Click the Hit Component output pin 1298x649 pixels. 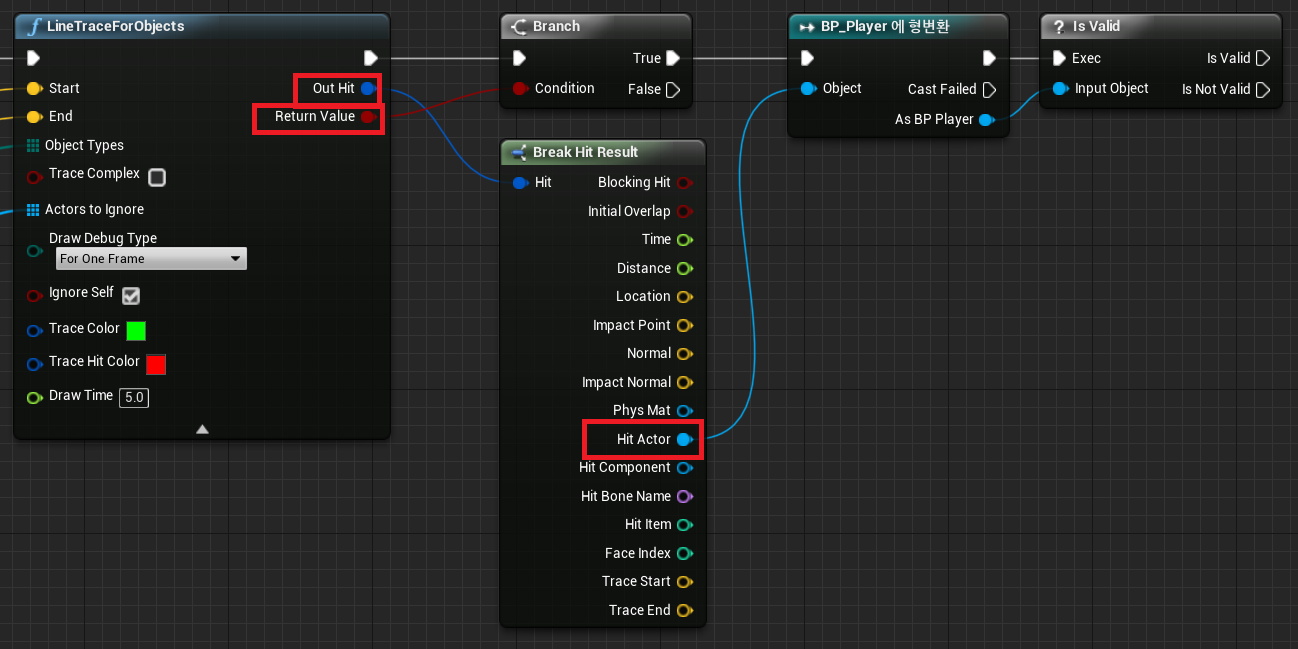point(685,468)
